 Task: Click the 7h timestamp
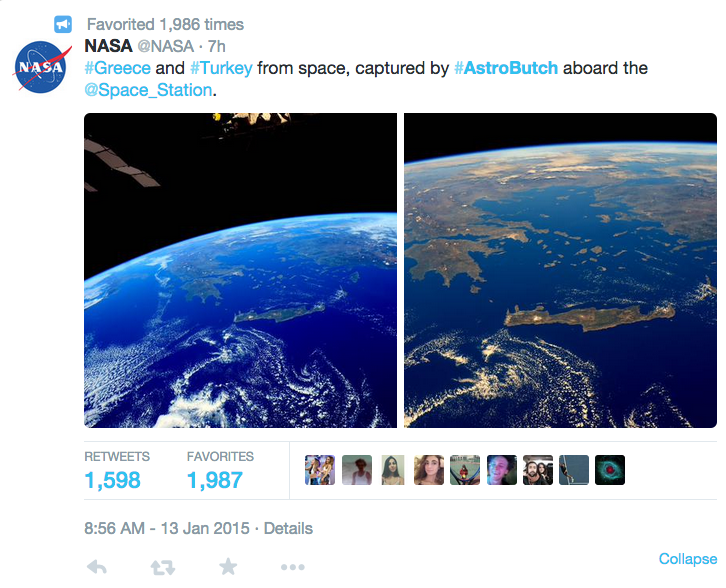(216, 46)
